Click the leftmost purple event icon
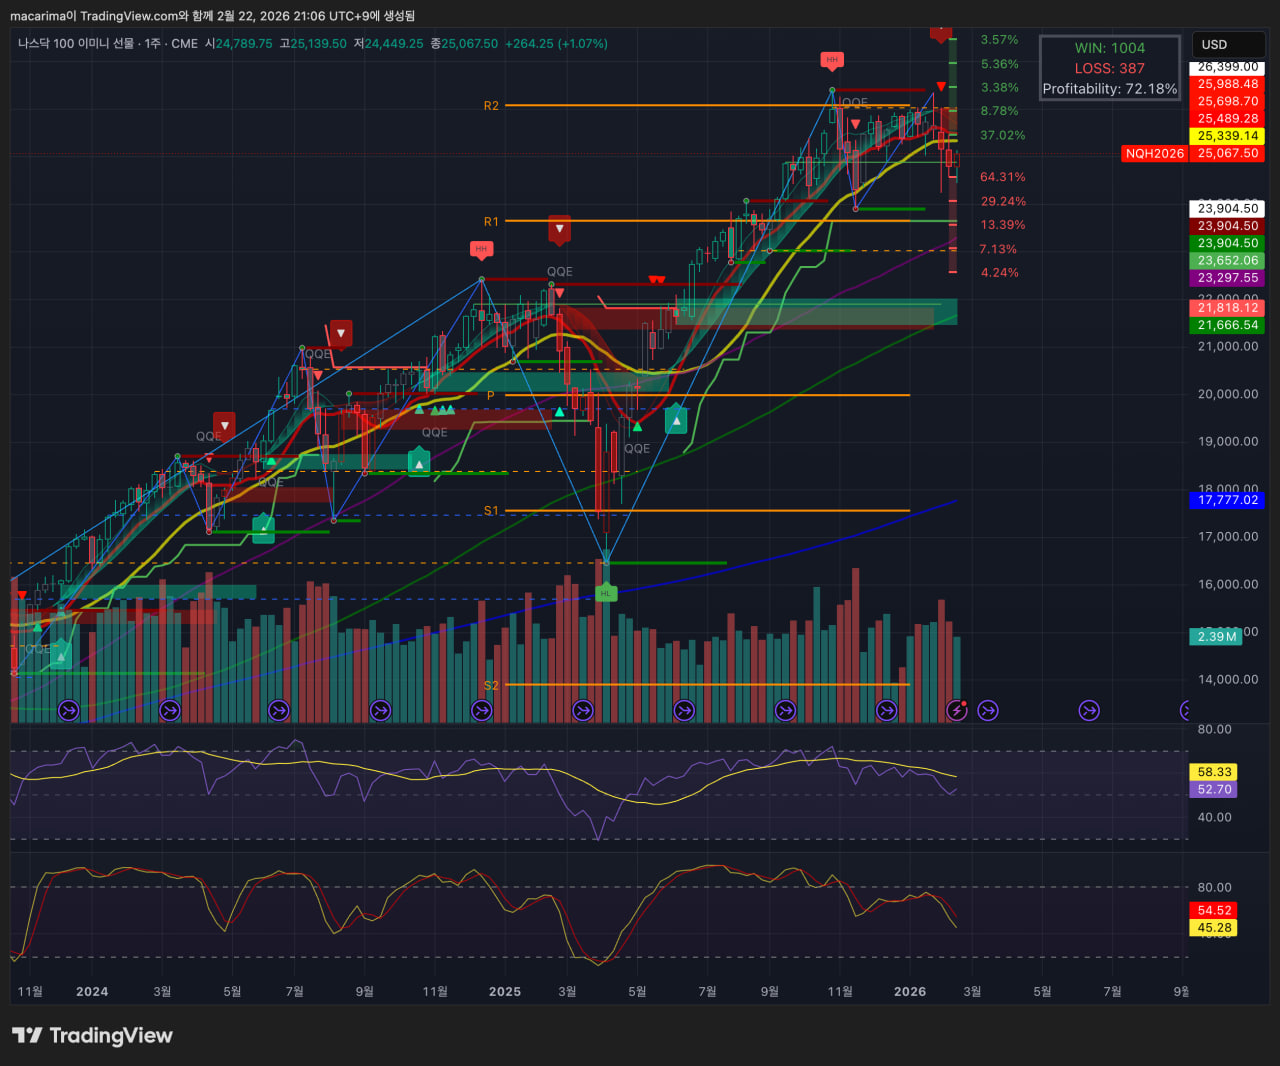This screenshot has width=1280, height=1066. [x=68, y=710]
